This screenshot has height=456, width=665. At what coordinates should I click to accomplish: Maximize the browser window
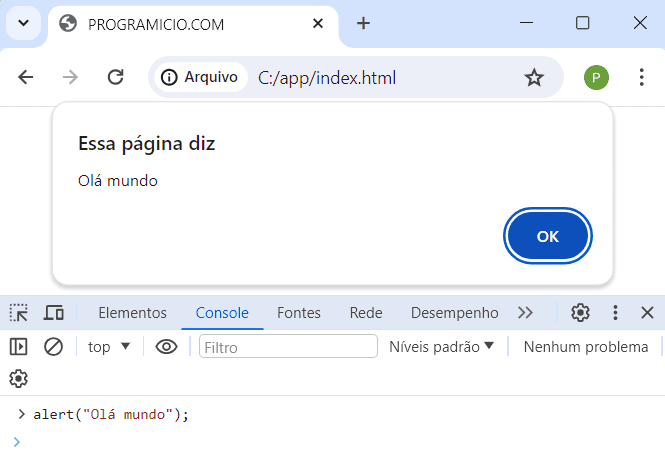(582, 23)
